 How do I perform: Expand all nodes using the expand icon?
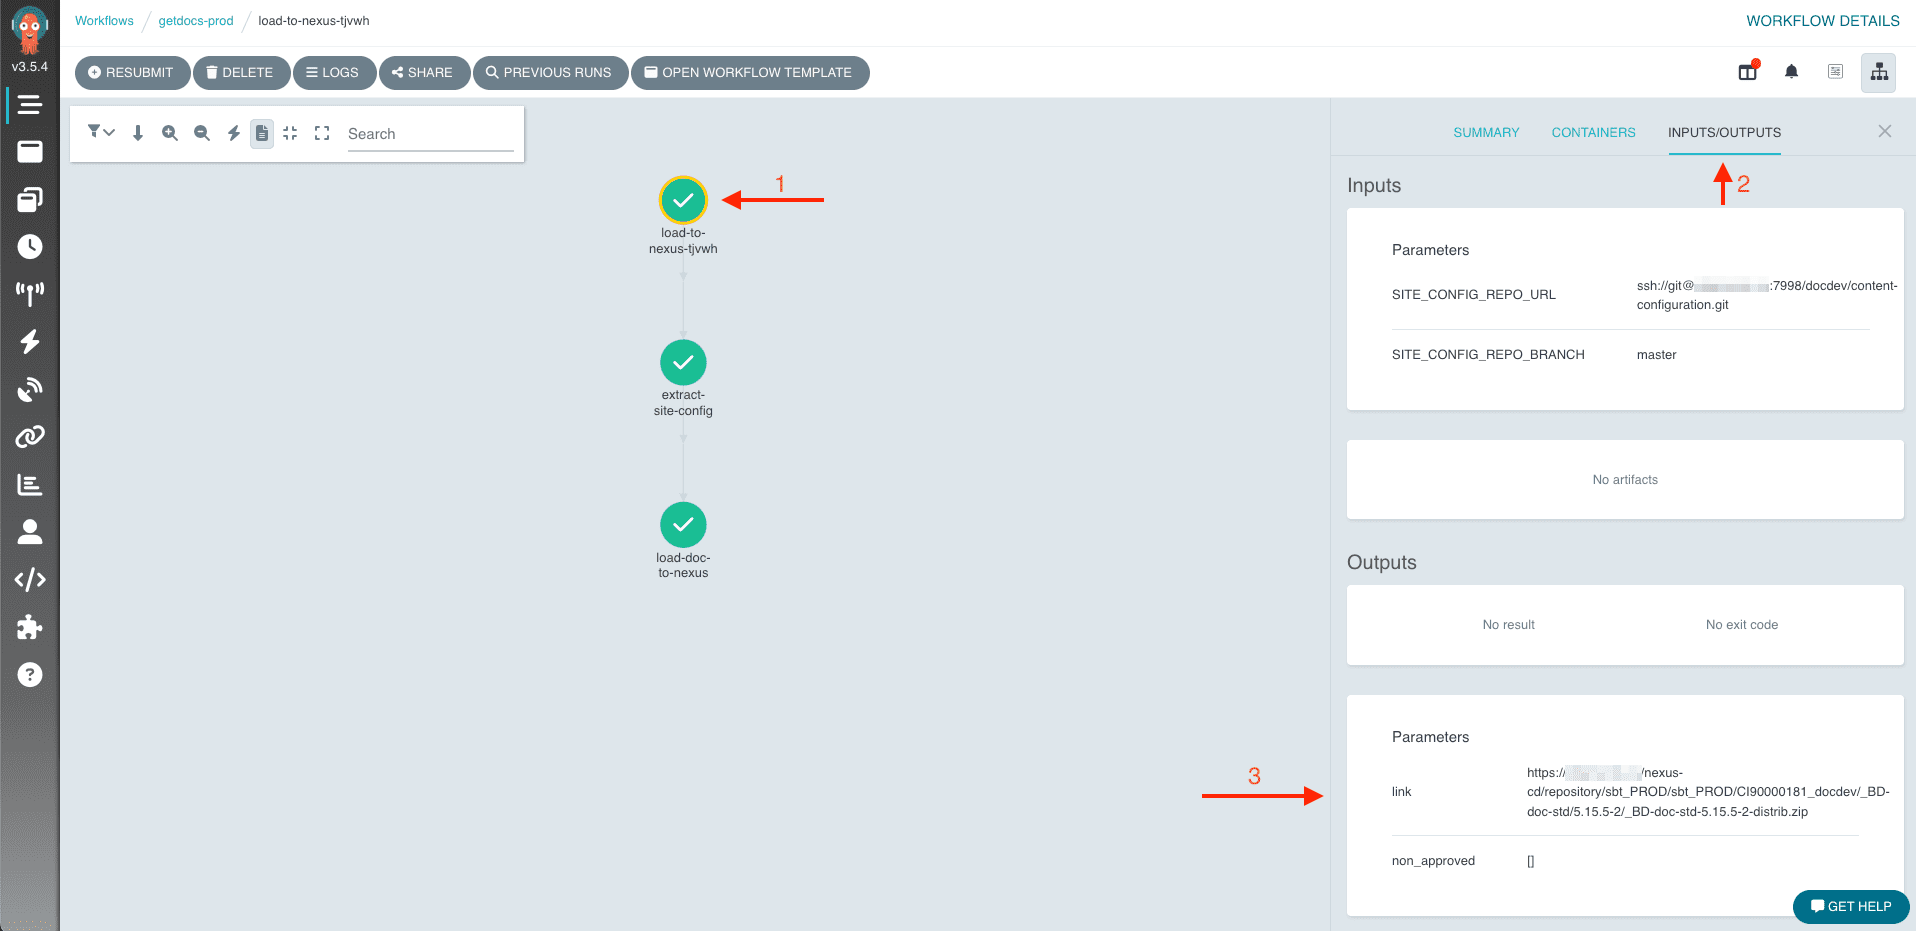pos(322,133)
